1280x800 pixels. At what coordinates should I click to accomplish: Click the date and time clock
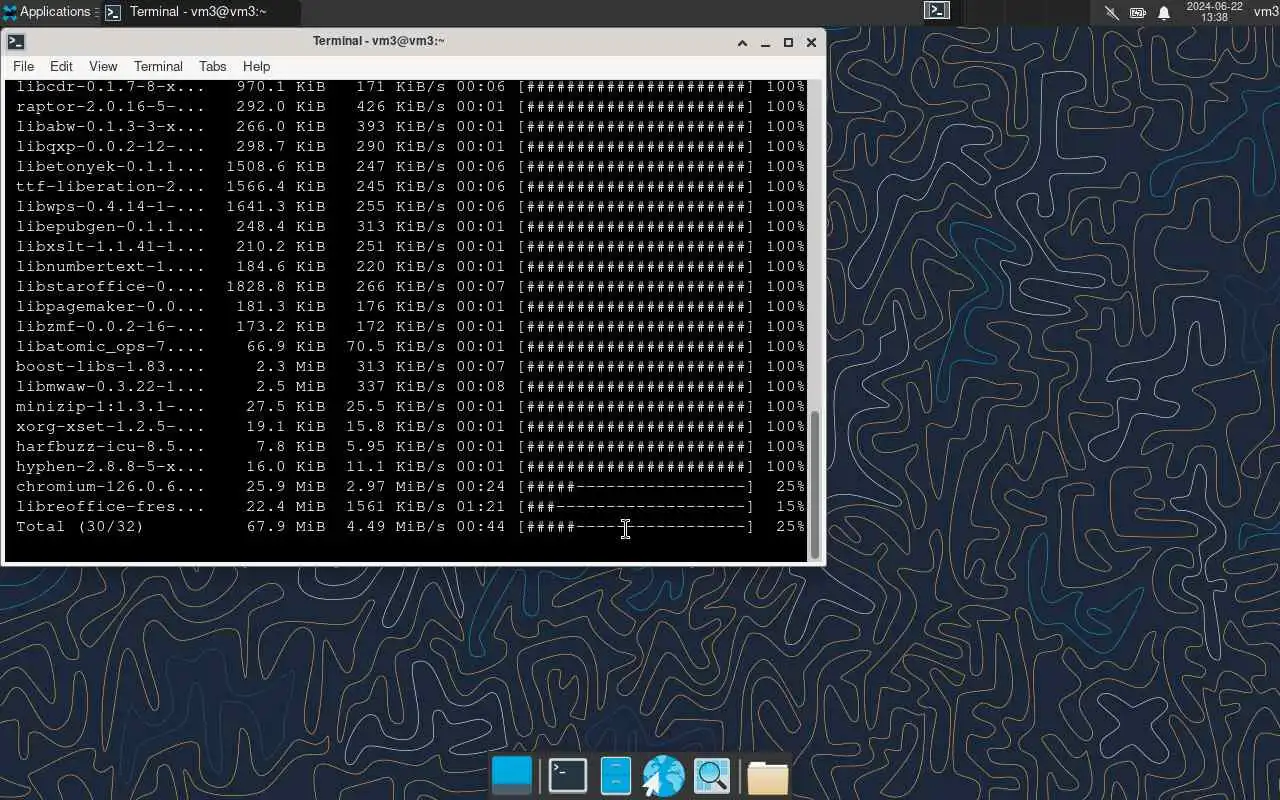1214,12
